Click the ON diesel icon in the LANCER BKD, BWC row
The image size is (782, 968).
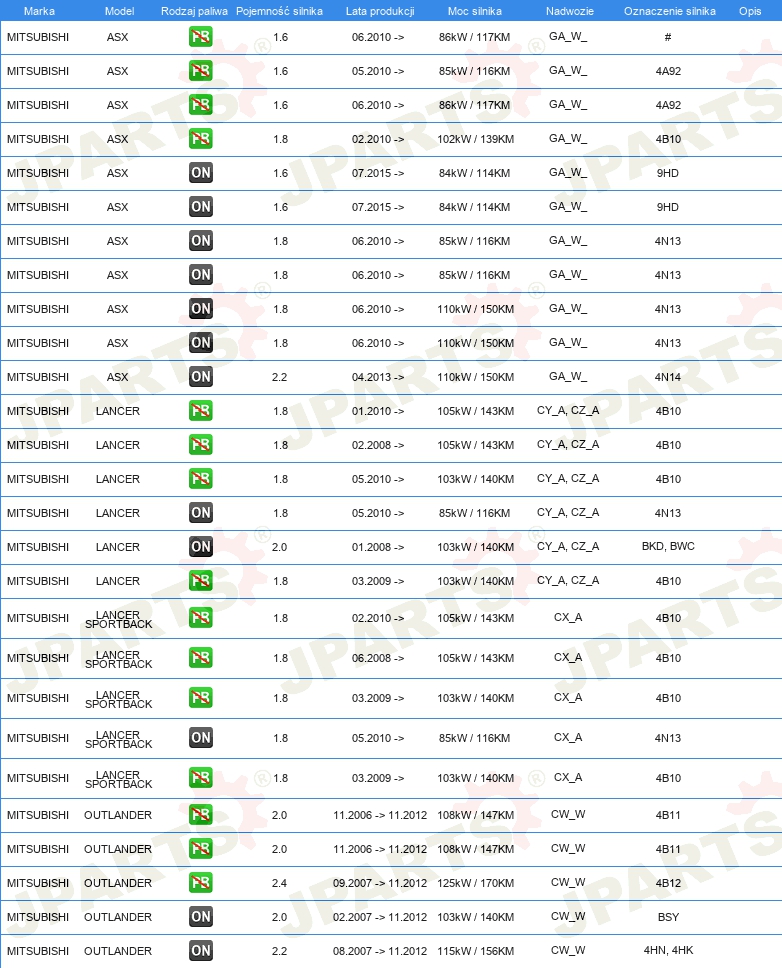(201, 546)
